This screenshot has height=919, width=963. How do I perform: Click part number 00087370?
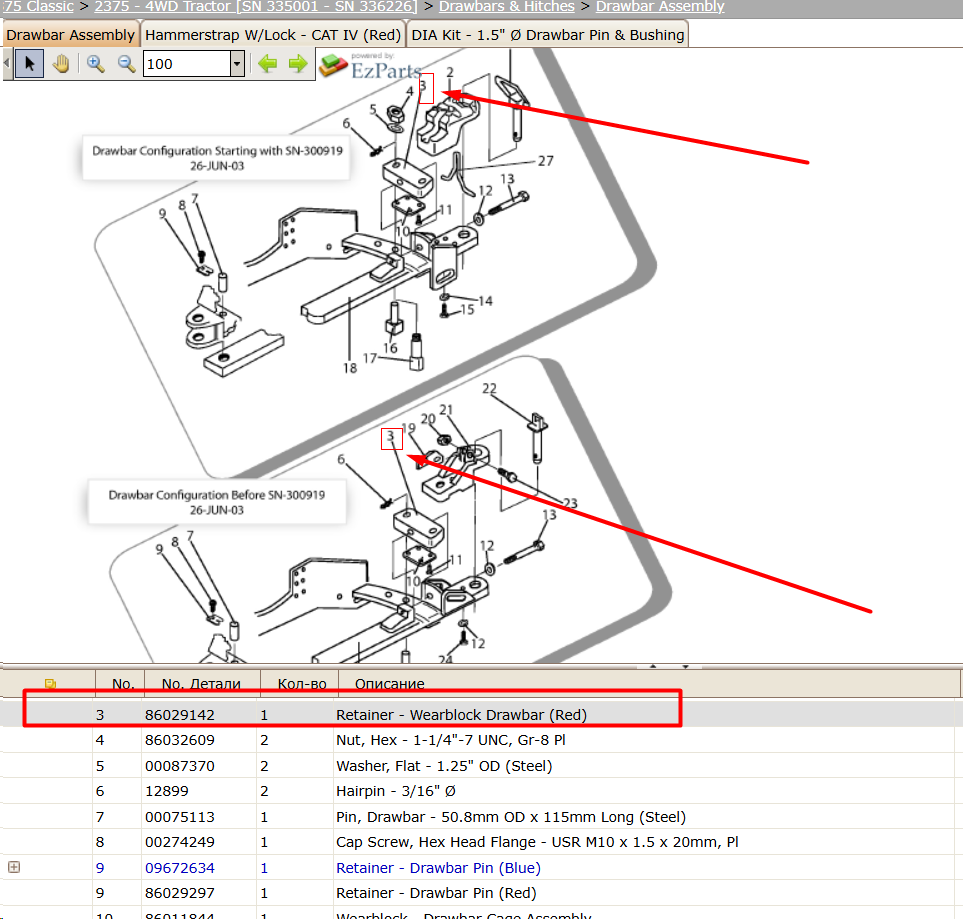pyautogui.click(x=180, y=765)
